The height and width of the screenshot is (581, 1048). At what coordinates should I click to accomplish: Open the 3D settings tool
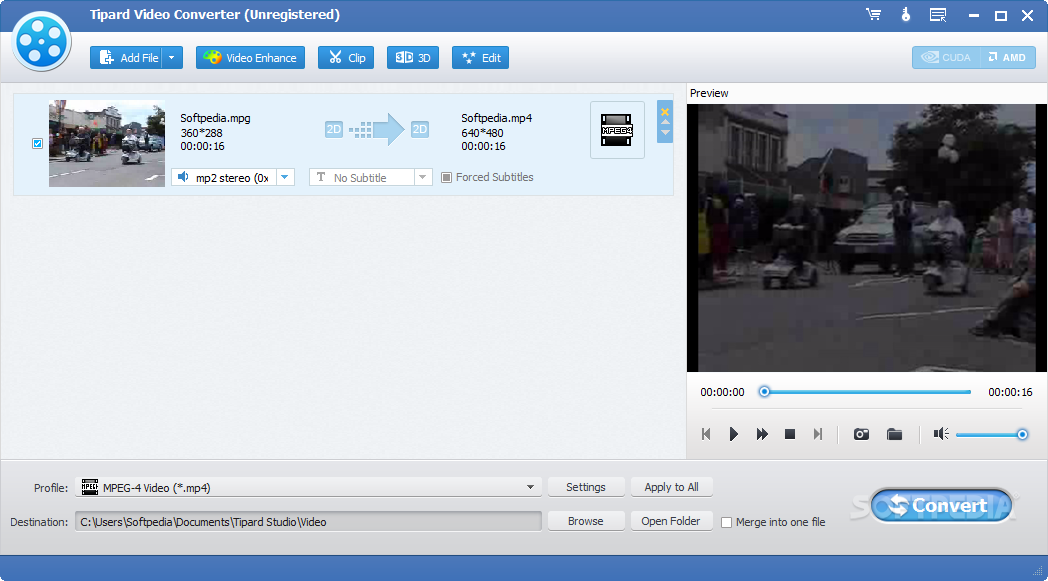tap(412, 57)
